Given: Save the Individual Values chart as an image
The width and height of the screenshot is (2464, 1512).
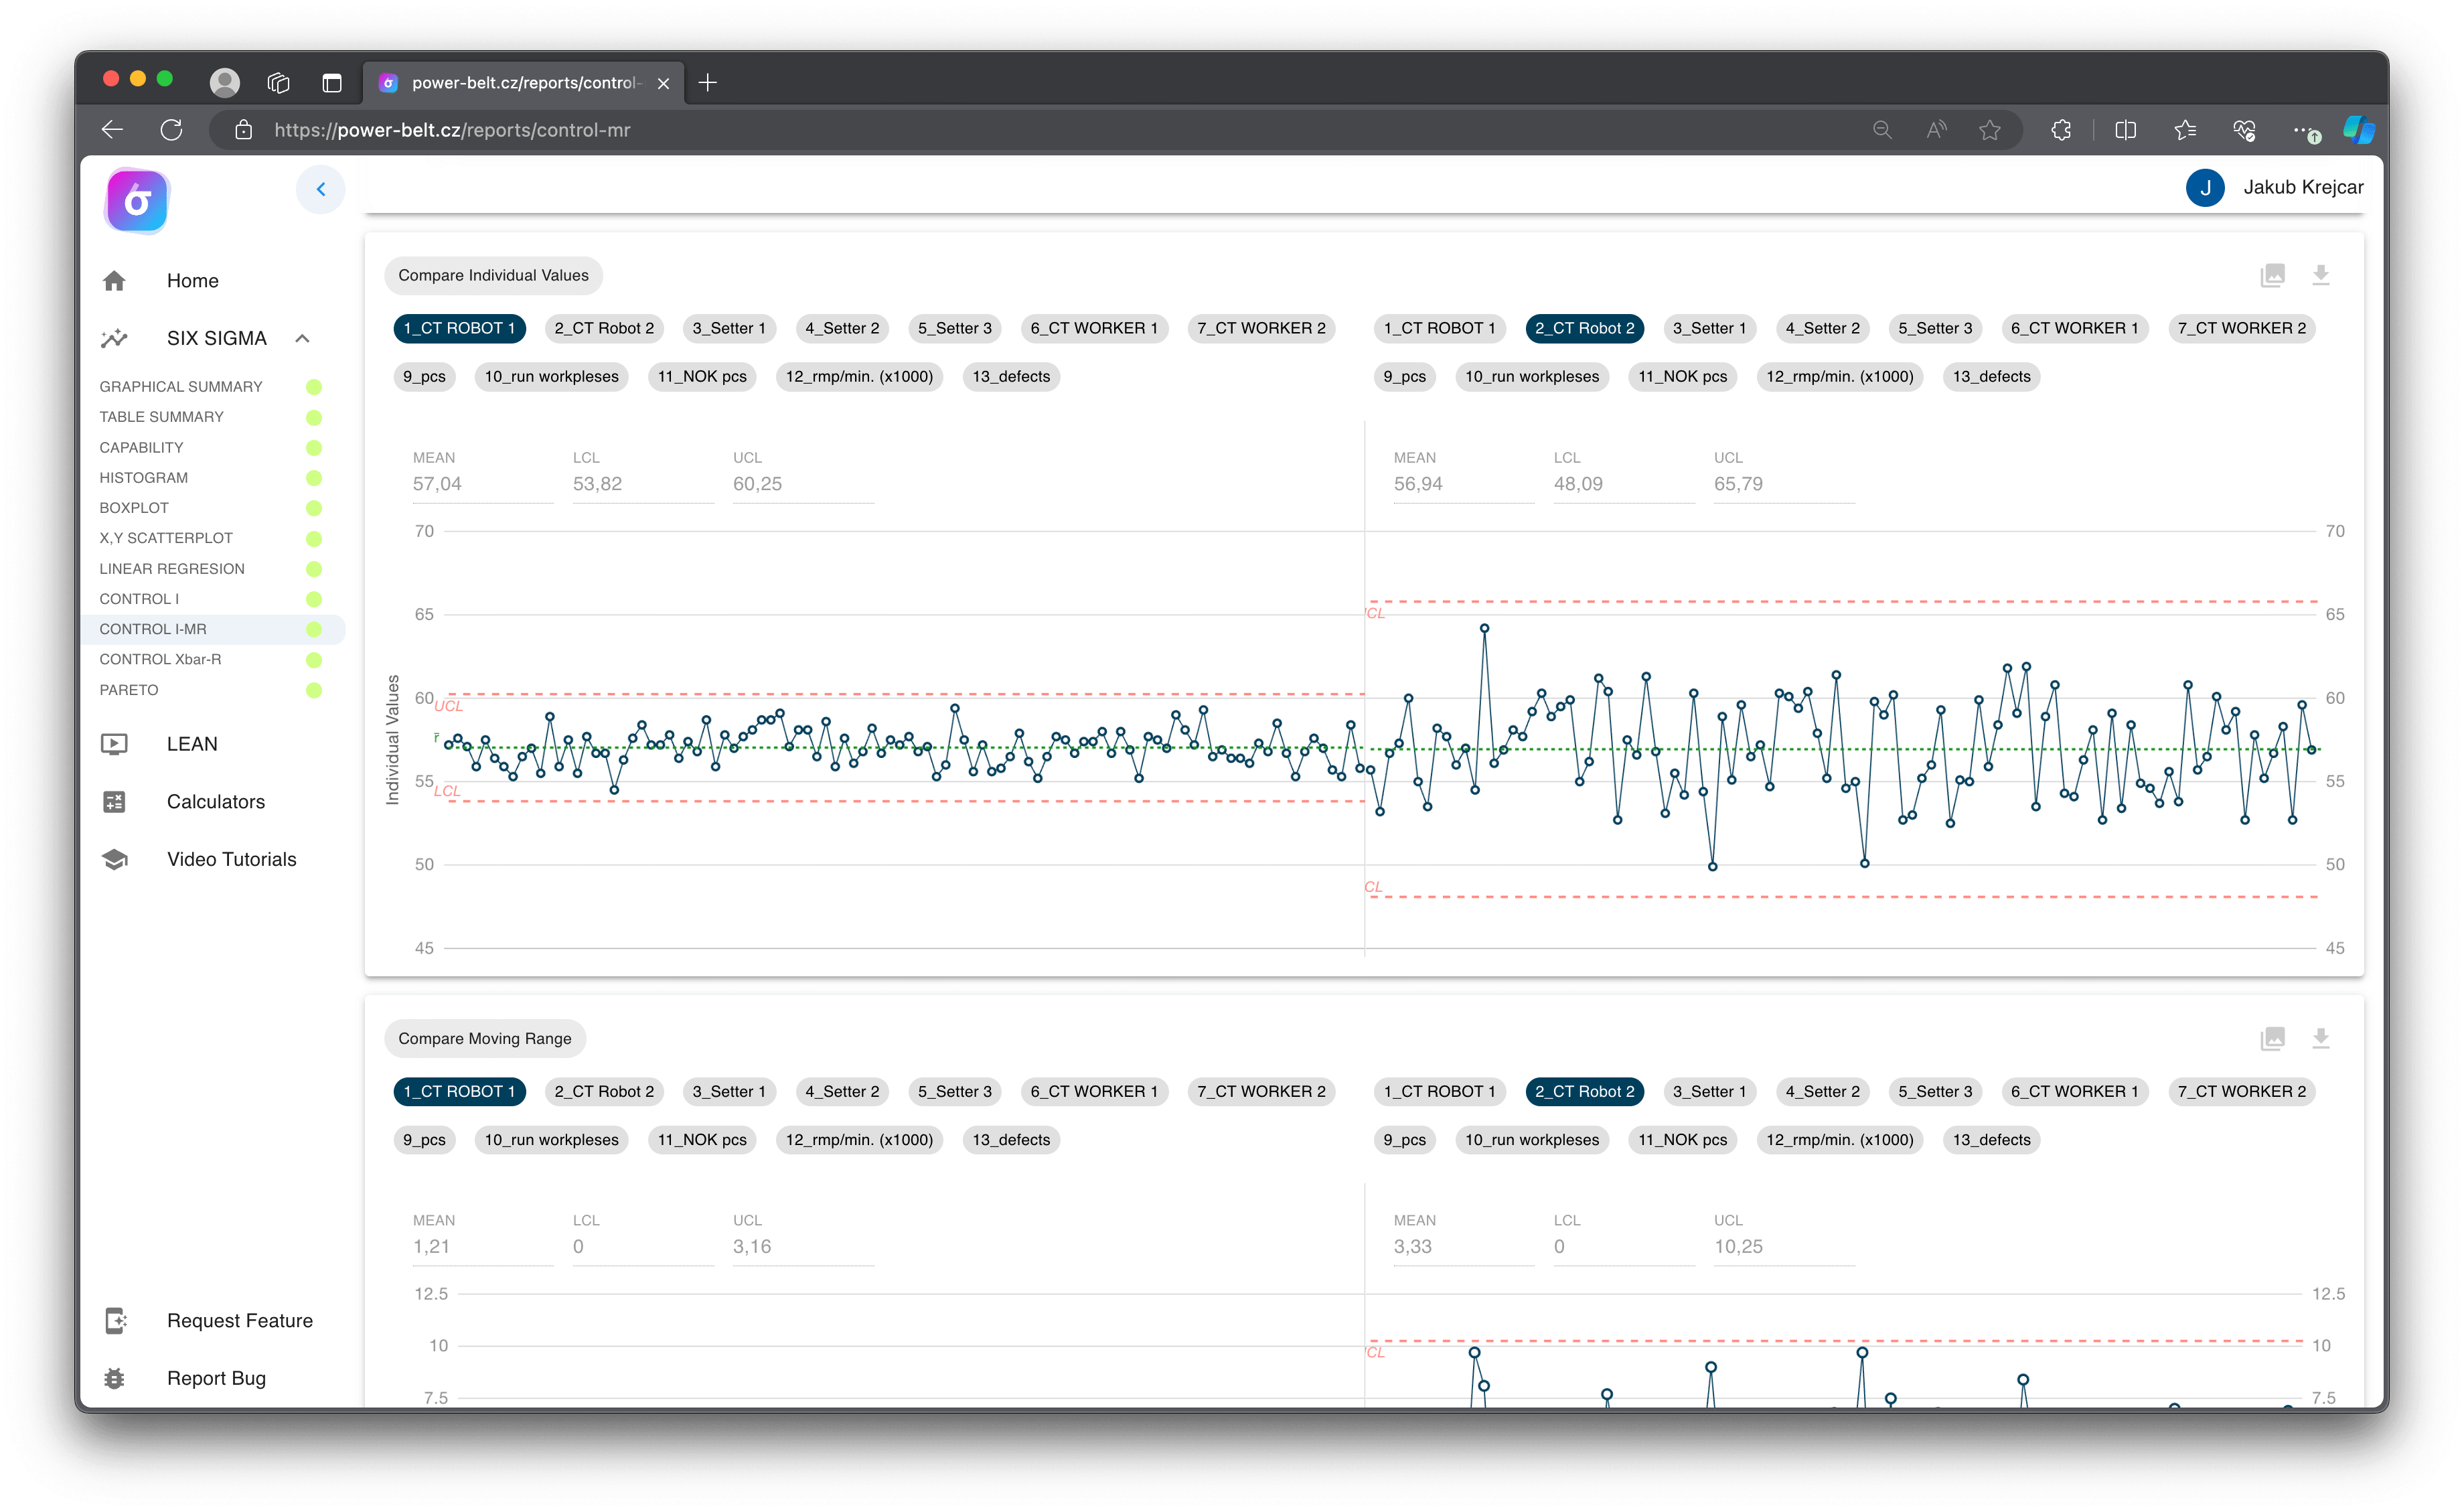Looking at the screenshot, I should (2272, 275).
